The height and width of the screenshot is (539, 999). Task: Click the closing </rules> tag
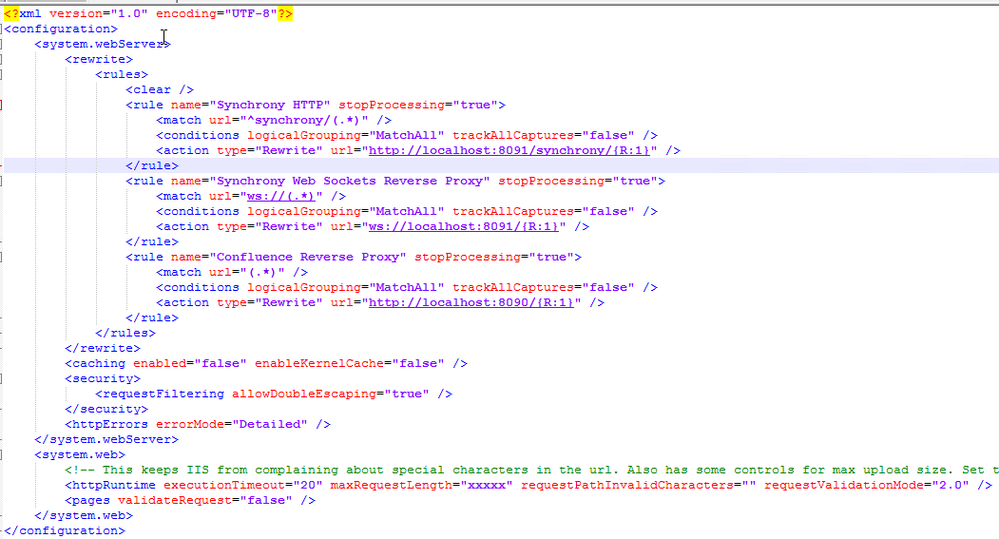point(126,333)
